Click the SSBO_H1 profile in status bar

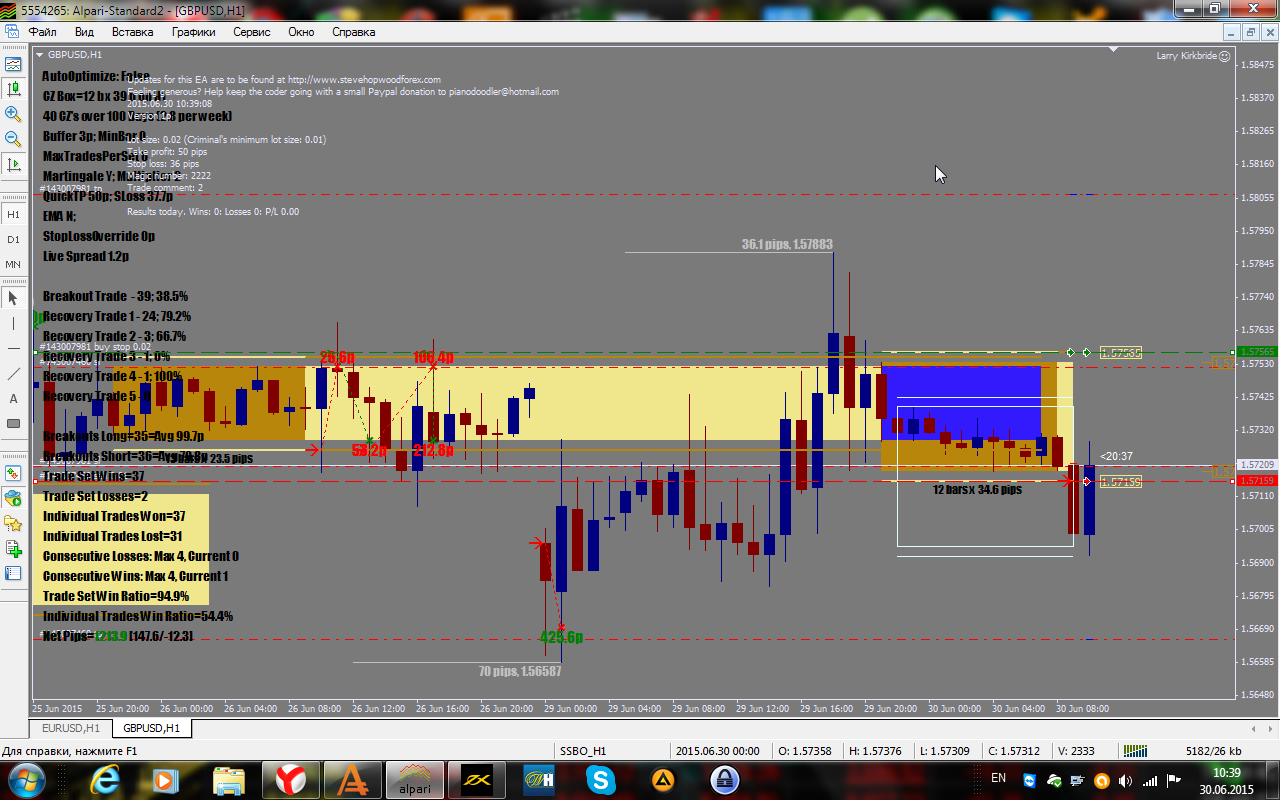point(582,751)
